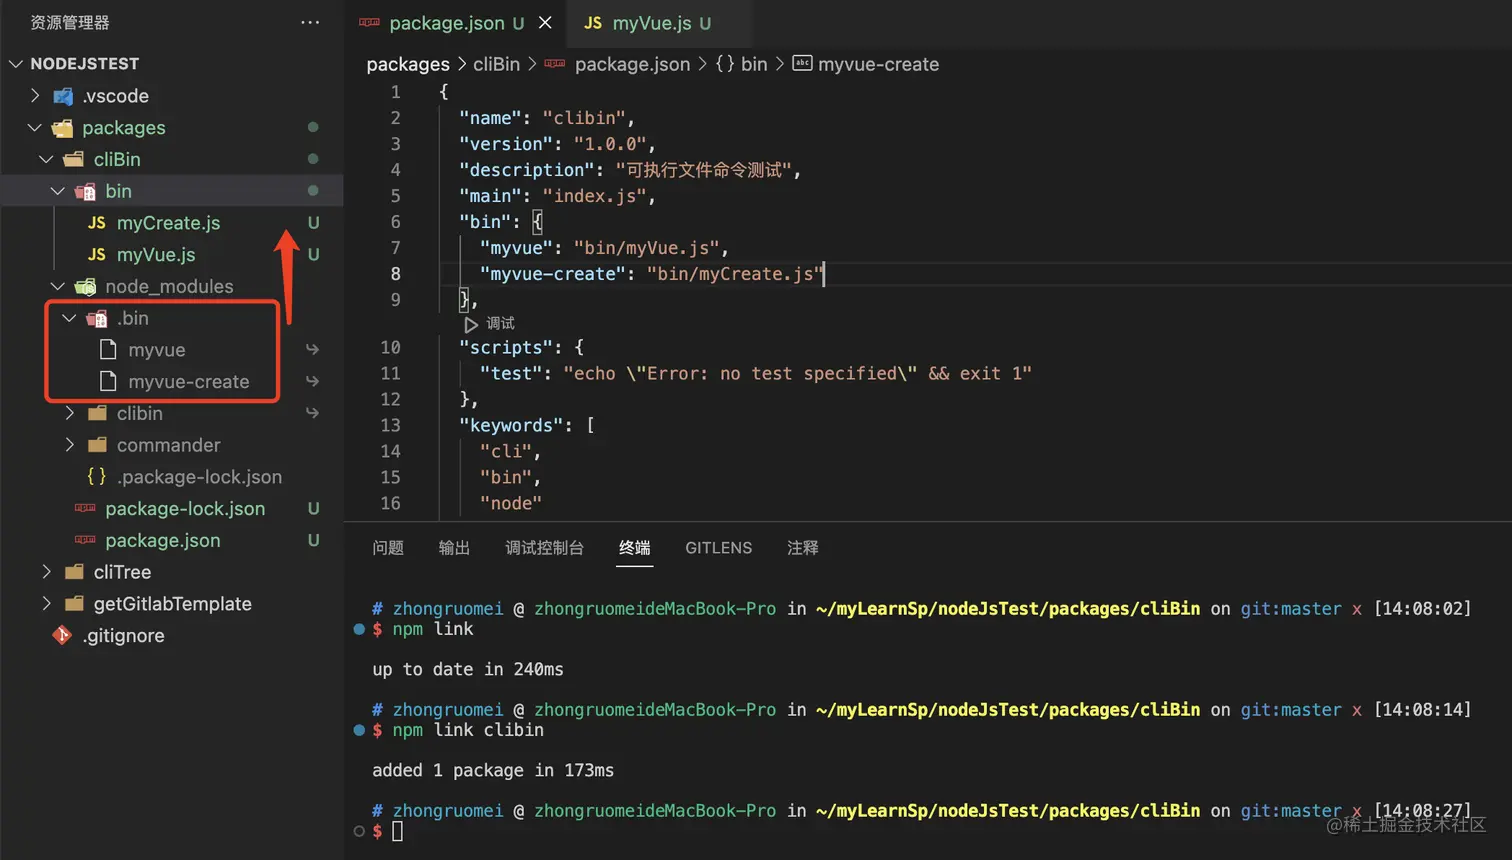Viewport: 1512px width, 860px height.
Task: Collapse the cliBin folder chevron
Action: 46,159
